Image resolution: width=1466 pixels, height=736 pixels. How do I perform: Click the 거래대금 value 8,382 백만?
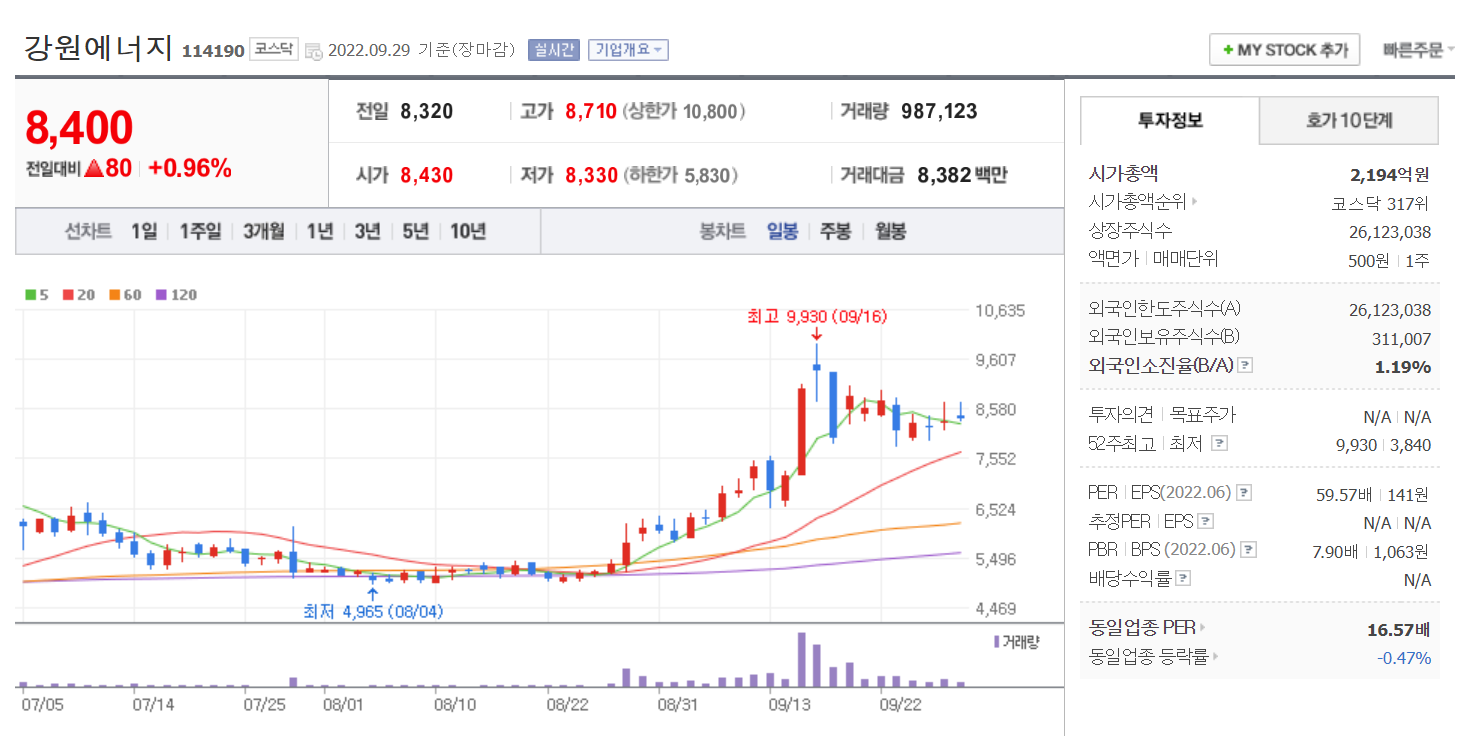pyautogui.click(x=962, y=175)
